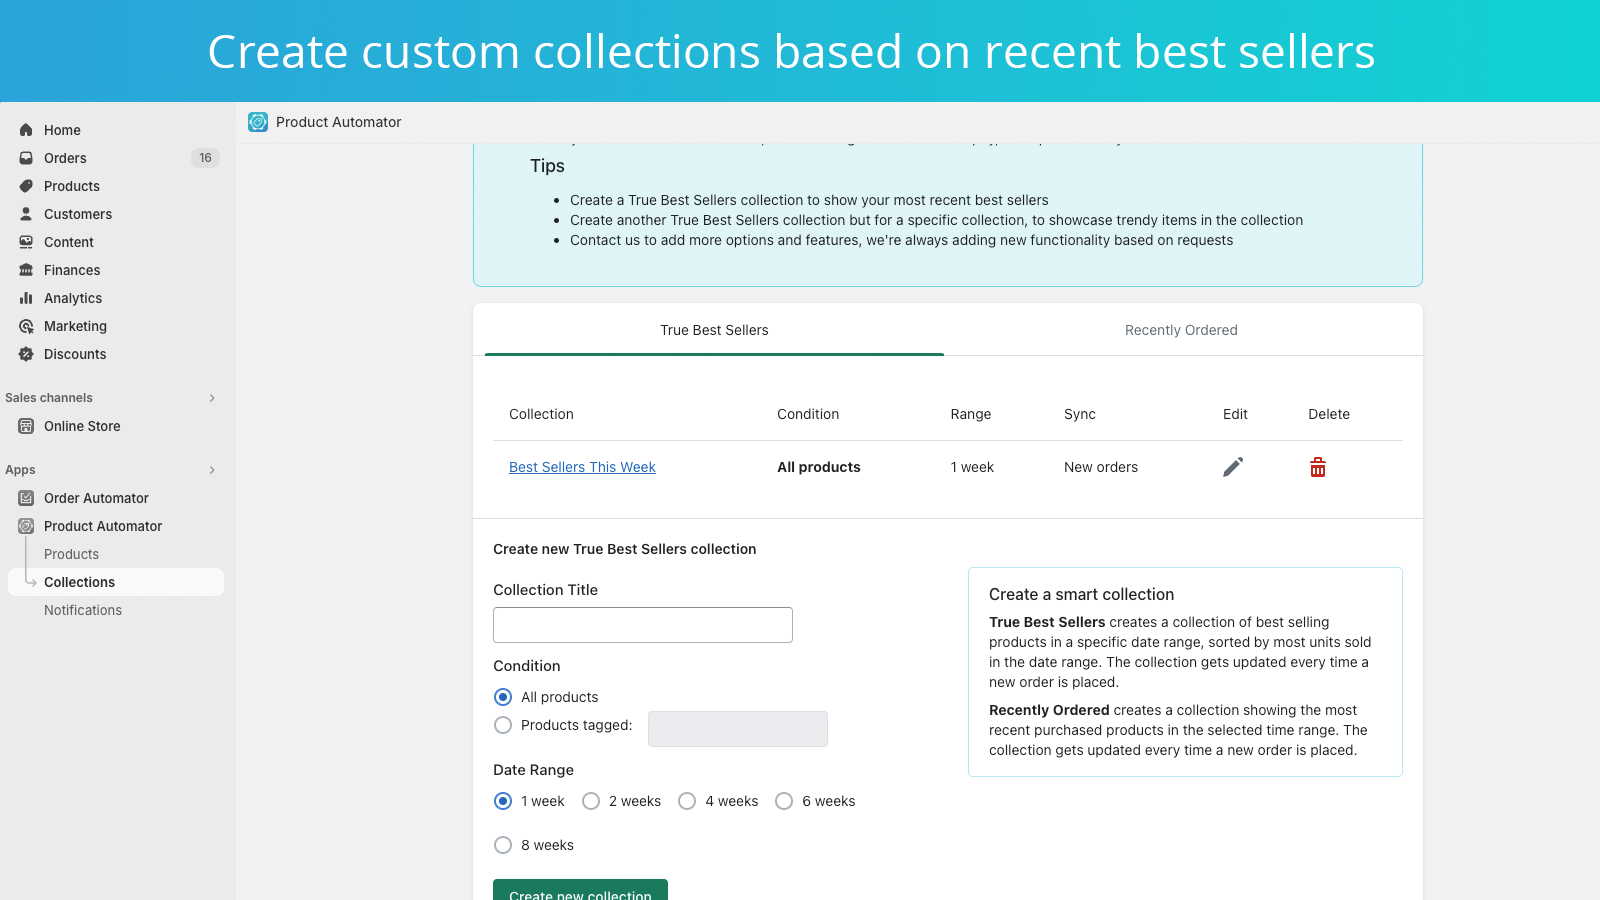Open Finances in the sidebar

72,270
